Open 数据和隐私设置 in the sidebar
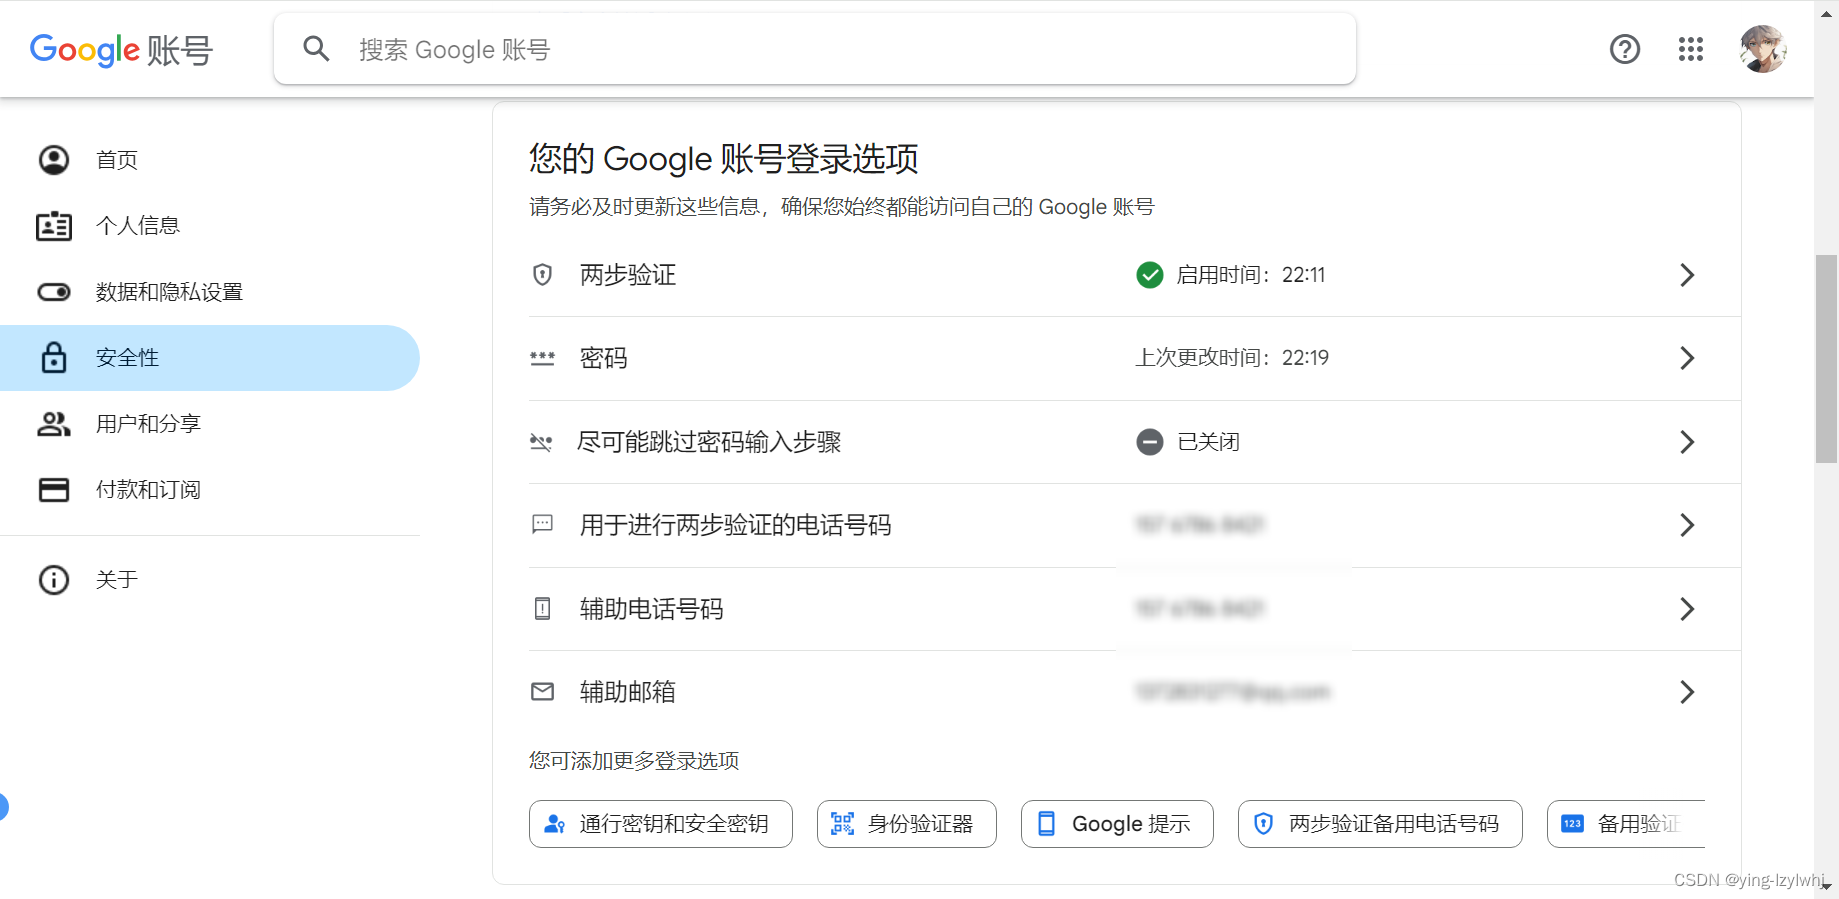The image size is (1839, 899). pos(210,292)
